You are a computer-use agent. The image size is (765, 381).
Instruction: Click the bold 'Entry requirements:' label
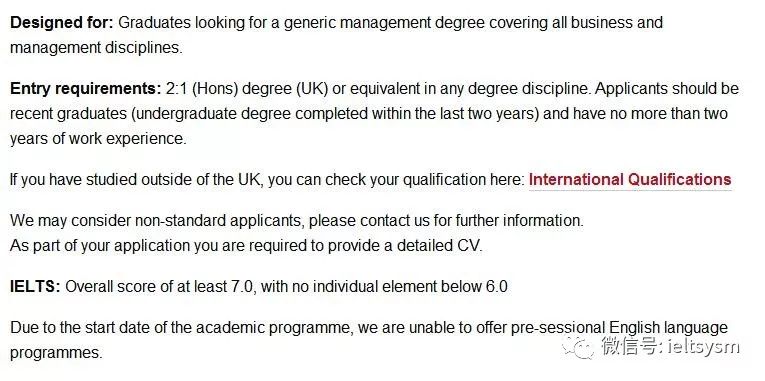click(85, 89)
